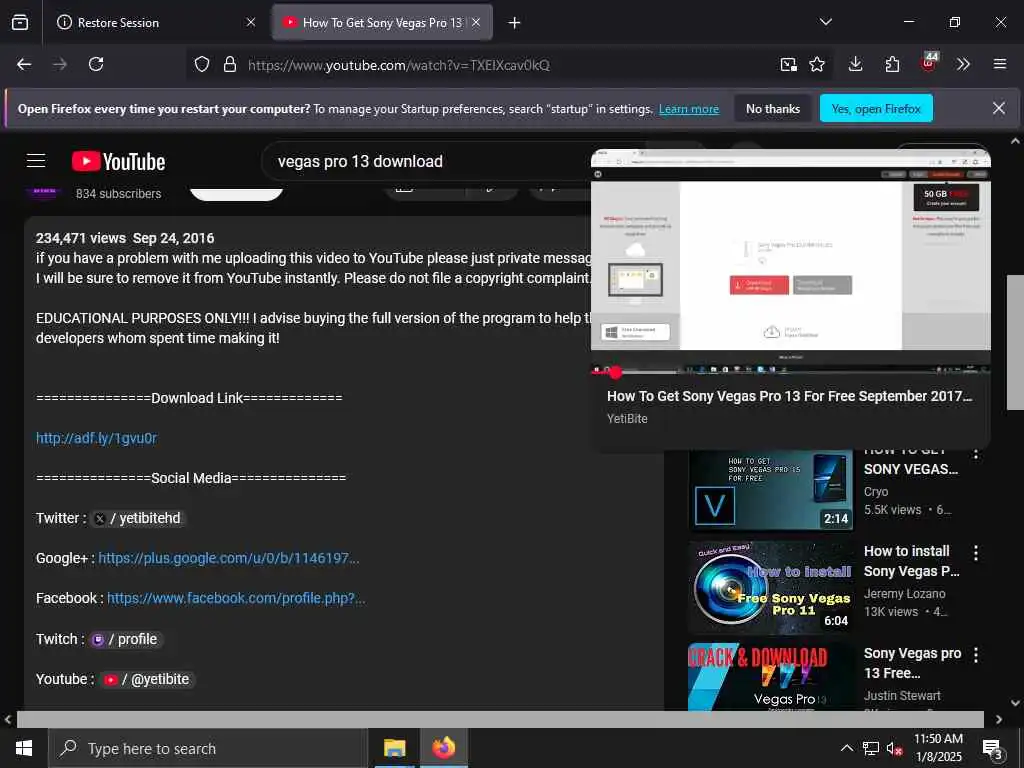Image resolution: width=1024 pixels, height=768 pixels.
Task: Click Sony Vegas pro 13 Free title
Action: (x=912, y=663)
